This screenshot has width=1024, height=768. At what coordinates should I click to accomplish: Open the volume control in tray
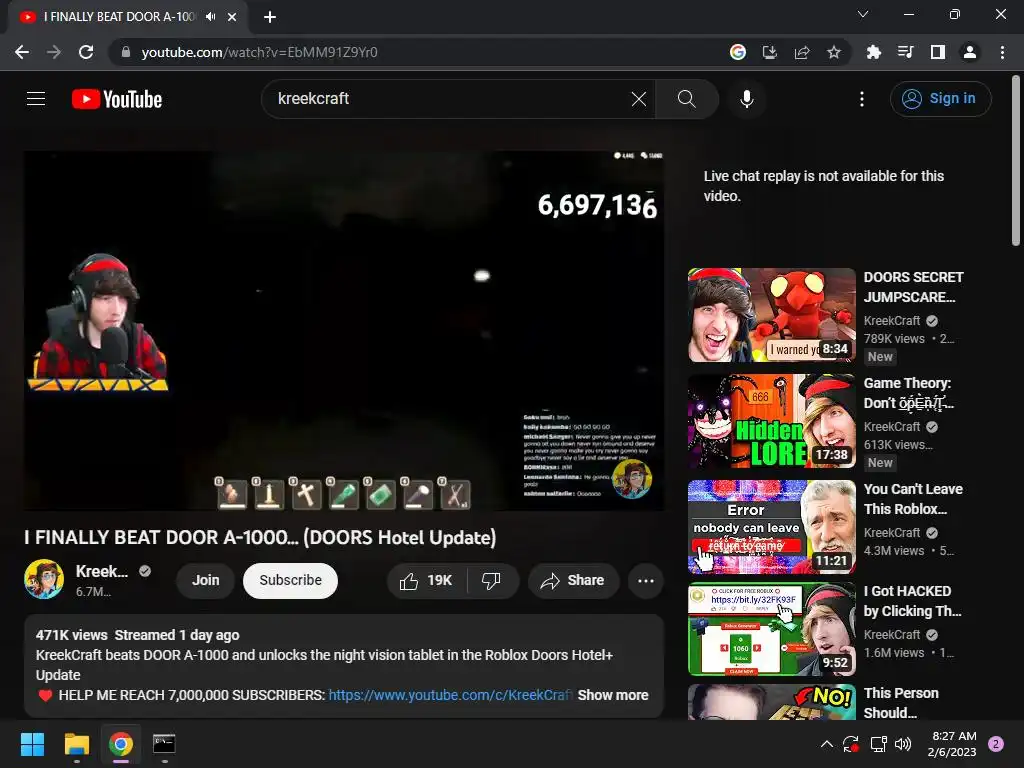[x=903, y=744]
